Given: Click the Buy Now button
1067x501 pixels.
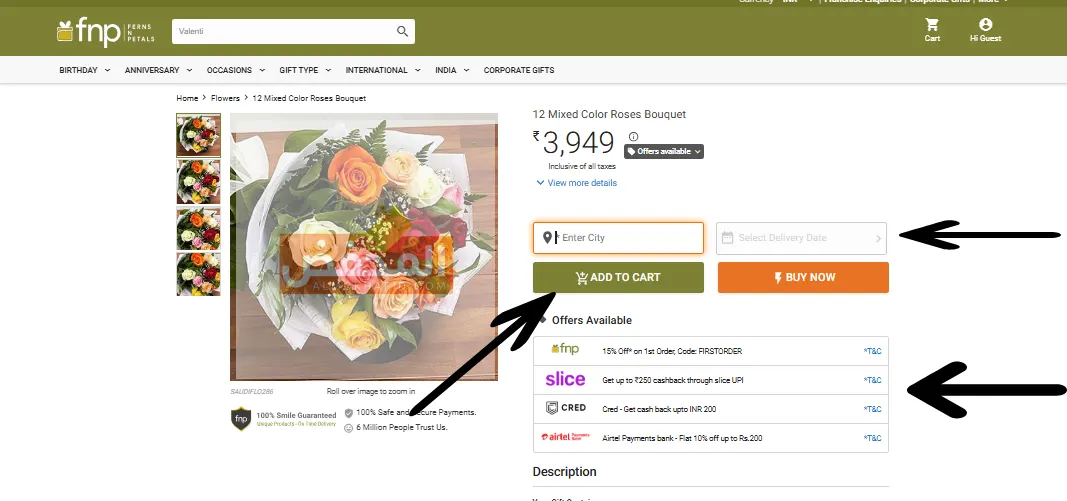Looking at the screenshot, I should tap(803, 277).
